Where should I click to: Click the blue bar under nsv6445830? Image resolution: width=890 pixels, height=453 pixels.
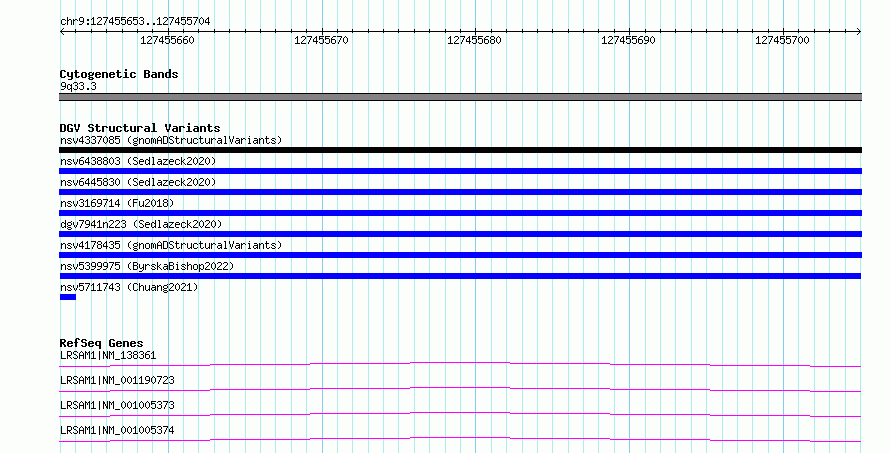460,192
